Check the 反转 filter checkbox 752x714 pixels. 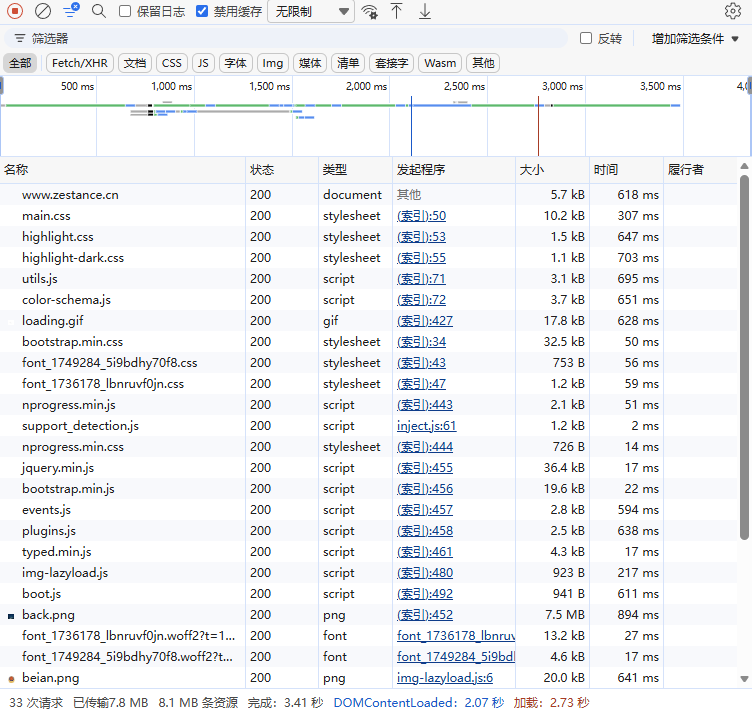click(586, 38)
